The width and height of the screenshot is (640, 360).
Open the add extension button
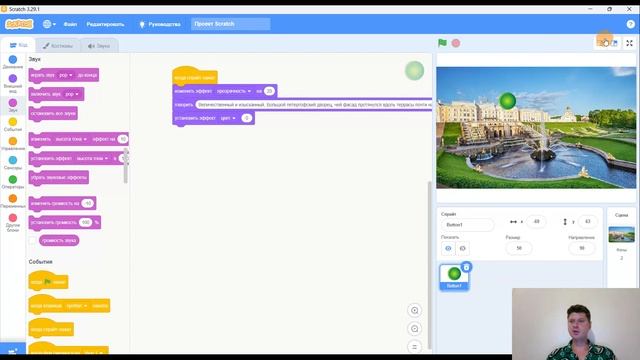click(x=13, y=350)
